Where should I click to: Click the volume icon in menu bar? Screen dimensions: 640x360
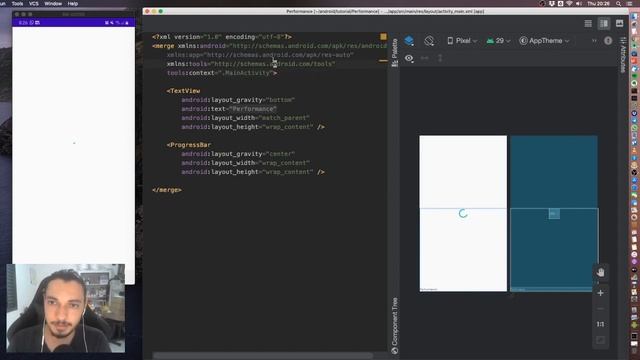pyautogui.click(x=578, y=3)
